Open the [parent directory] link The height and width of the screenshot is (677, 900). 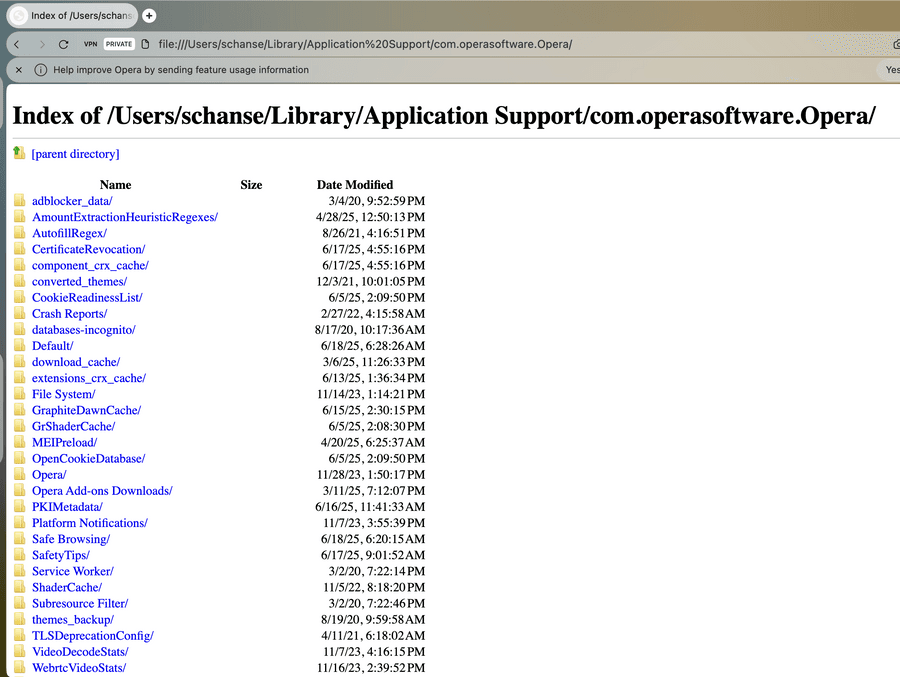[x=75, y=154]
